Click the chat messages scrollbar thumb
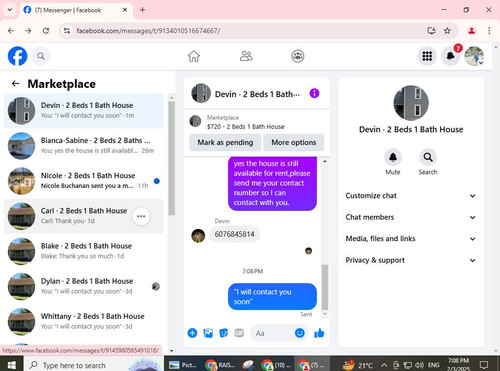Image resolution: width=500 pixels, height=371 pixels. tap(325, 287)
